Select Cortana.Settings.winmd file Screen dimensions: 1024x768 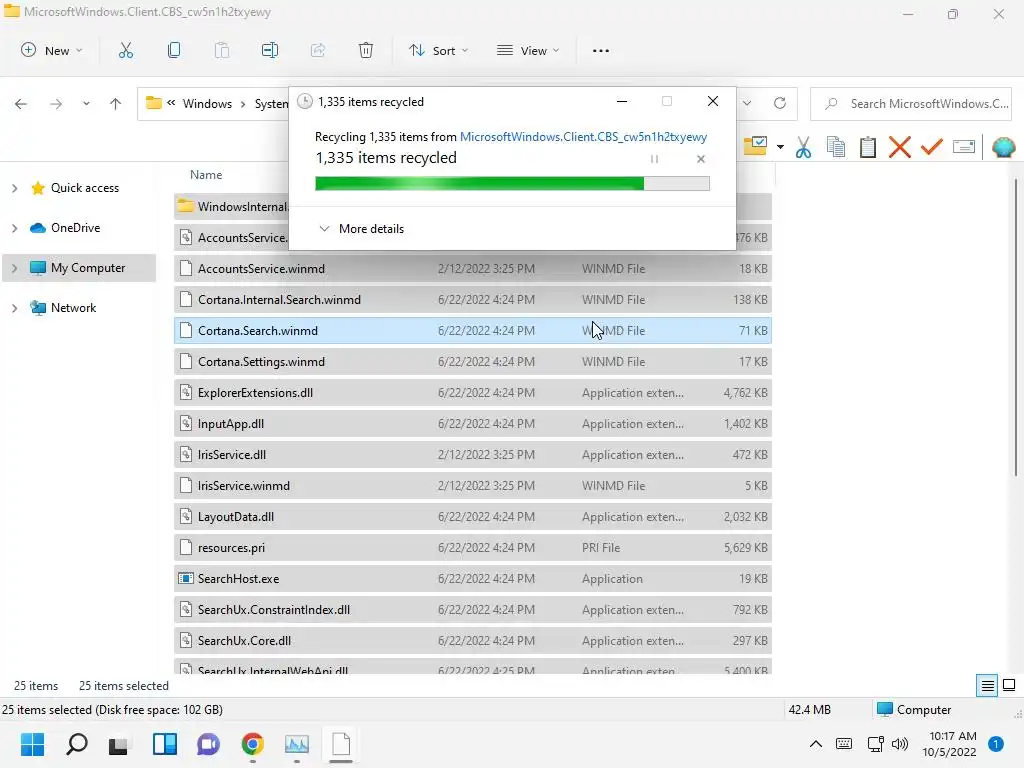(473, 362)
